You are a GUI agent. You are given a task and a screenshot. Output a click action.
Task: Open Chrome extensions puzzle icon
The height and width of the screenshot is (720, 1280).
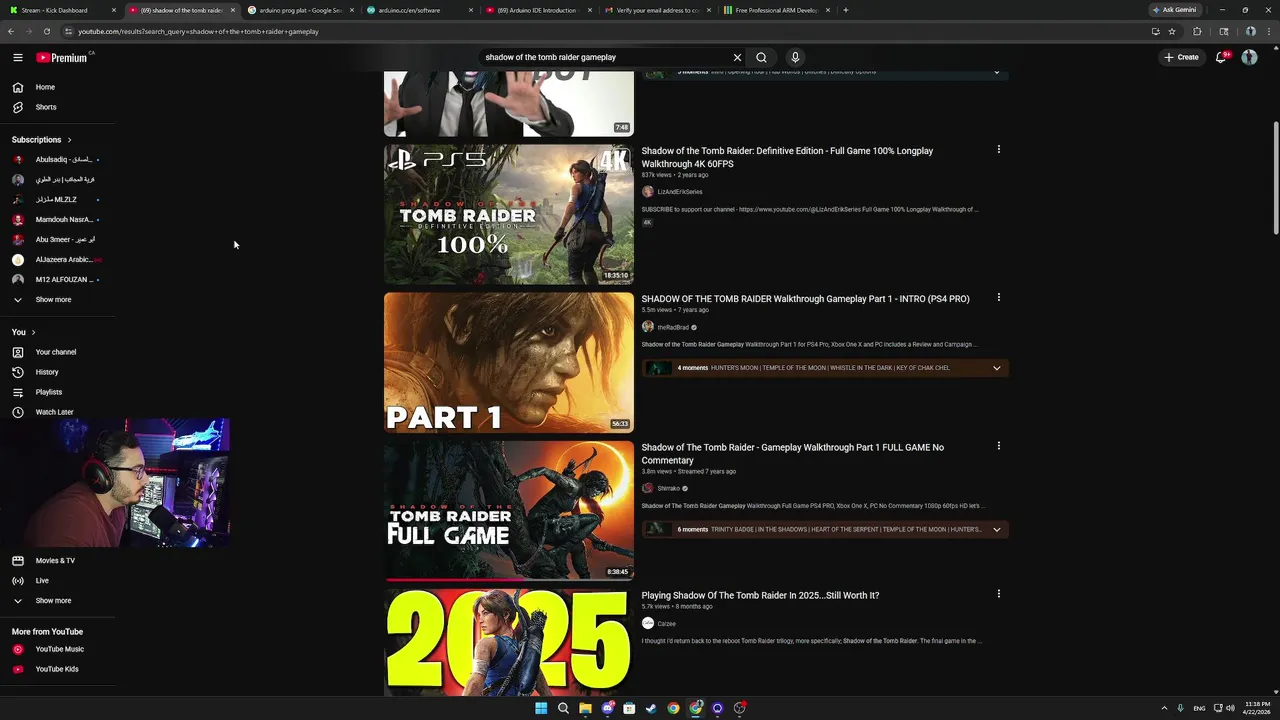coord(1197,31)
